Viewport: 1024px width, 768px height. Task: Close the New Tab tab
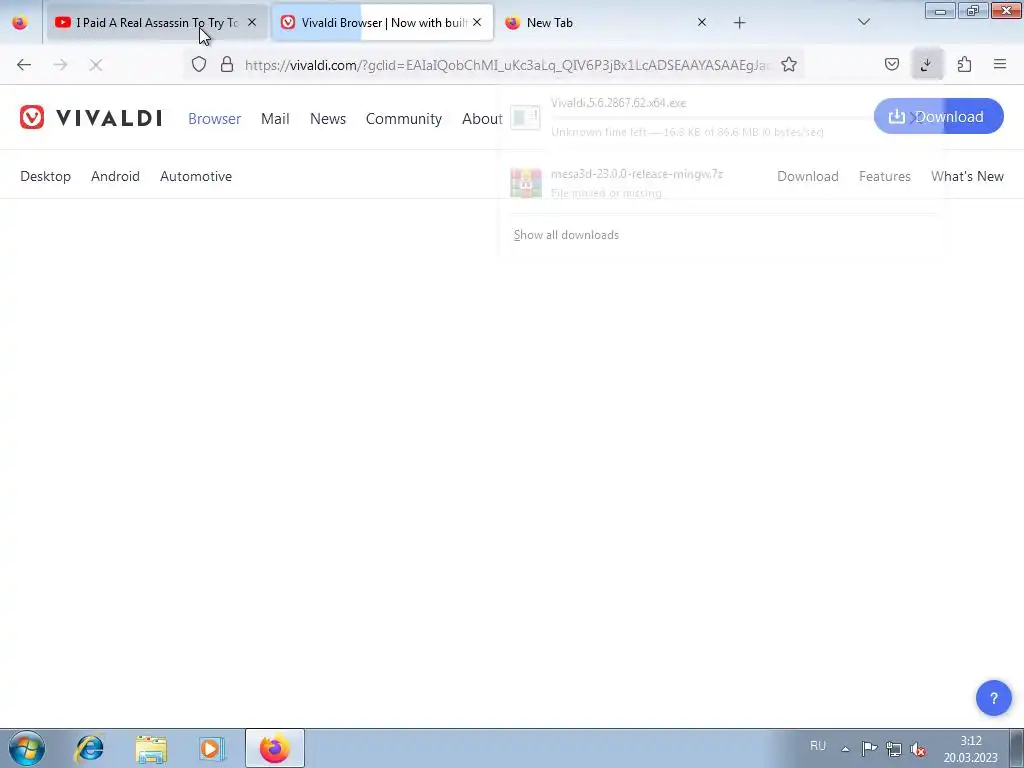(x=702, y=23)
